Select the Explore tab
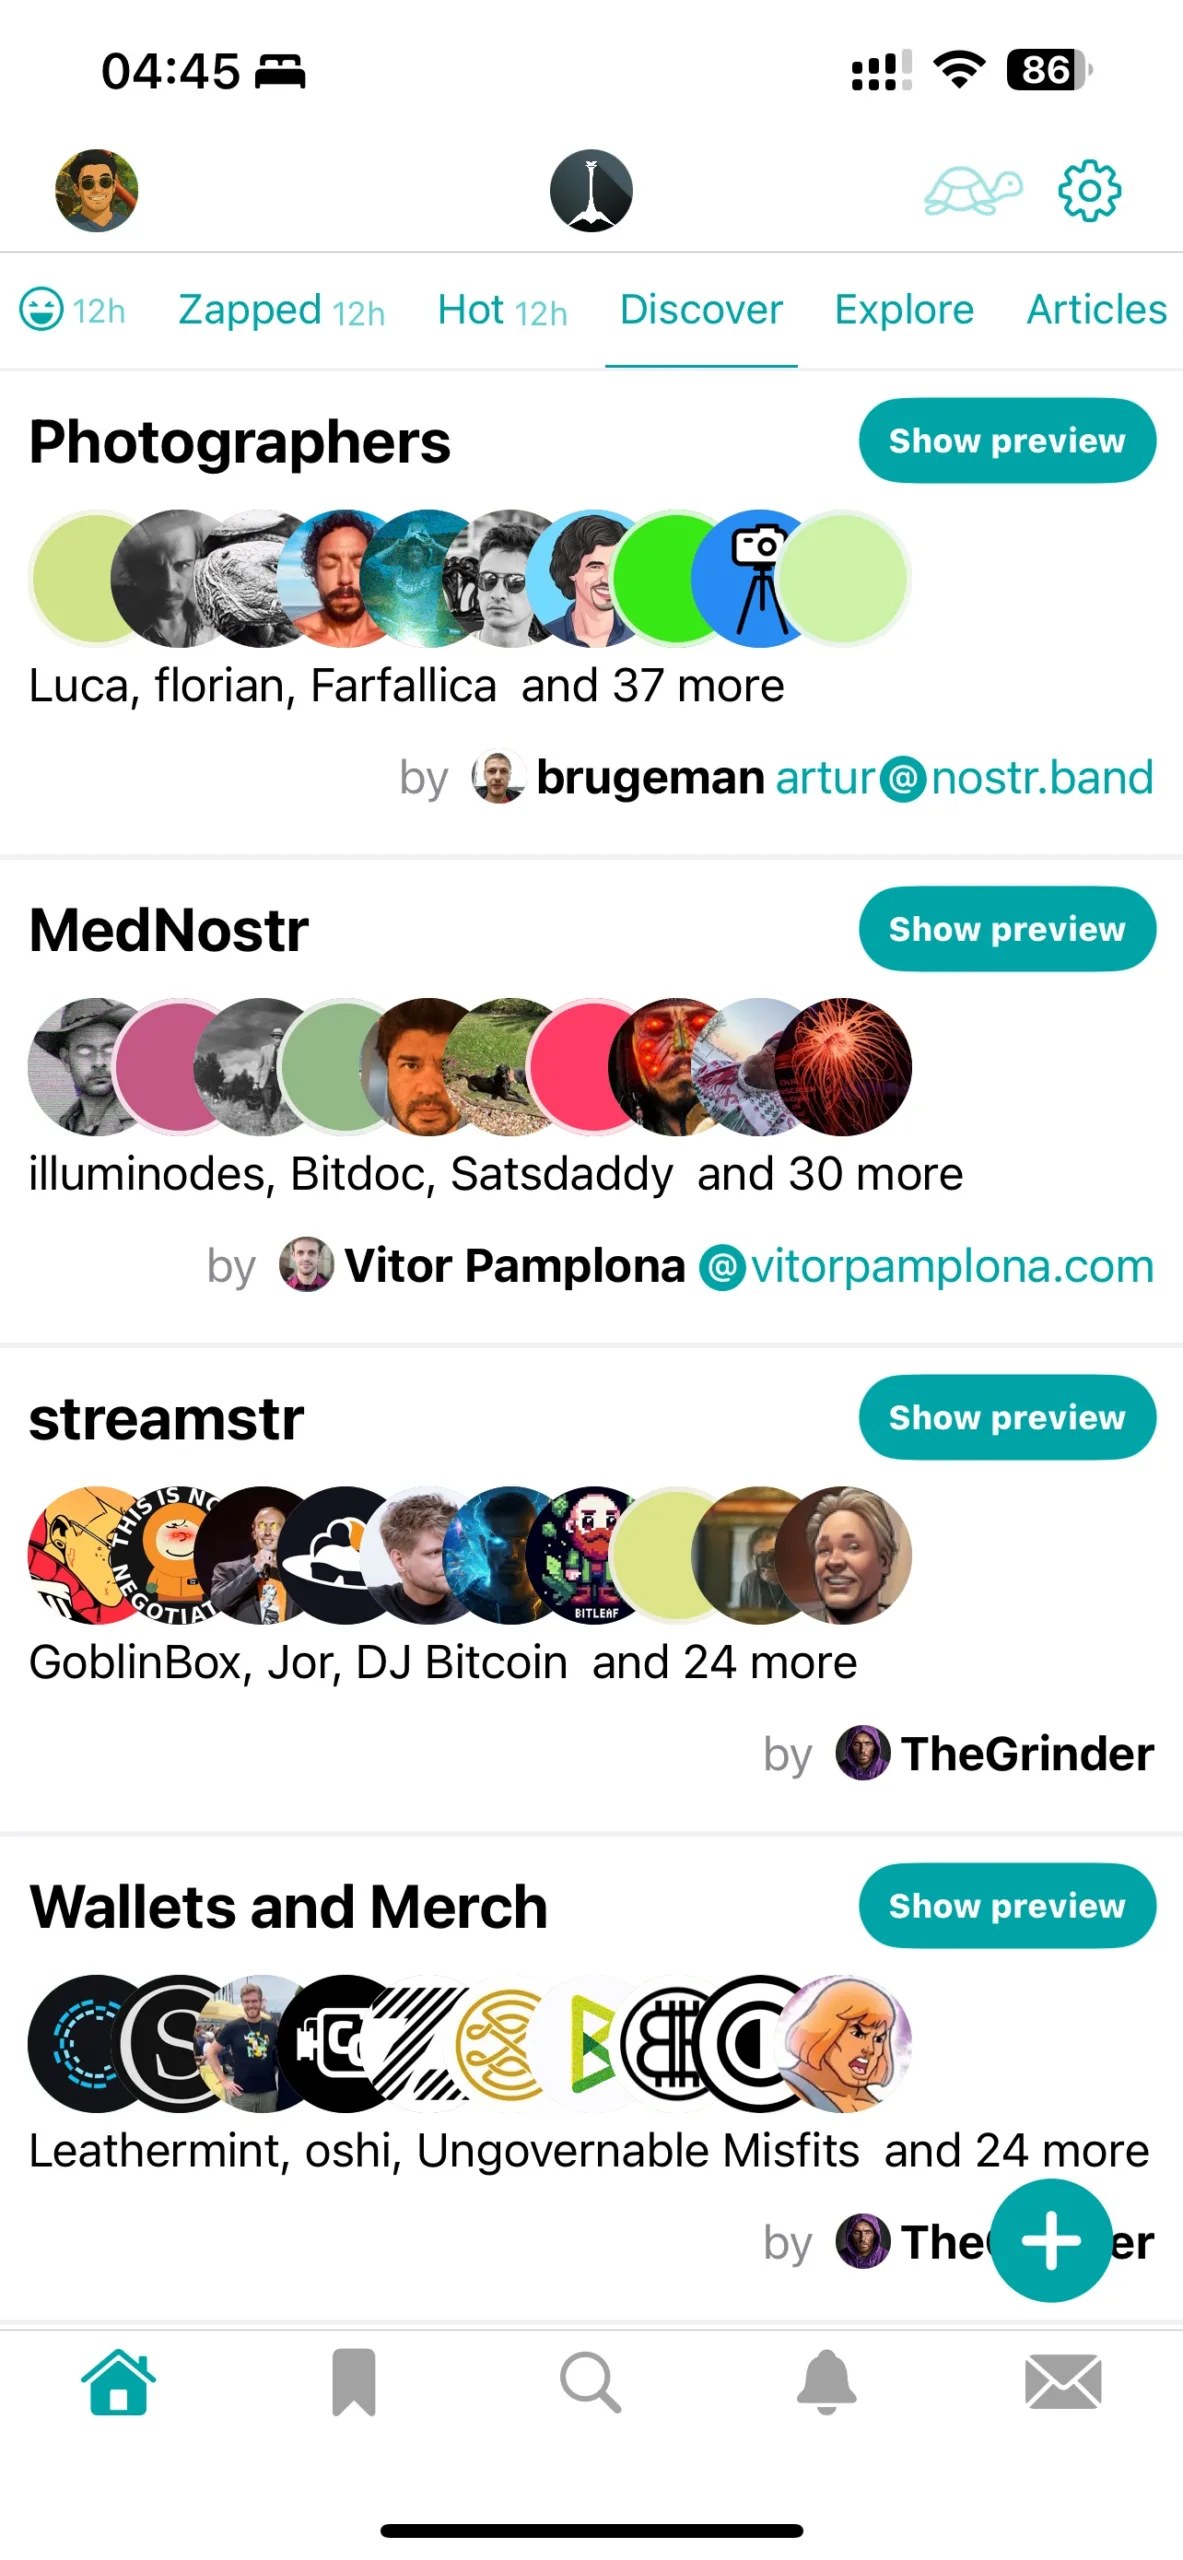 [x=904, y=310]
